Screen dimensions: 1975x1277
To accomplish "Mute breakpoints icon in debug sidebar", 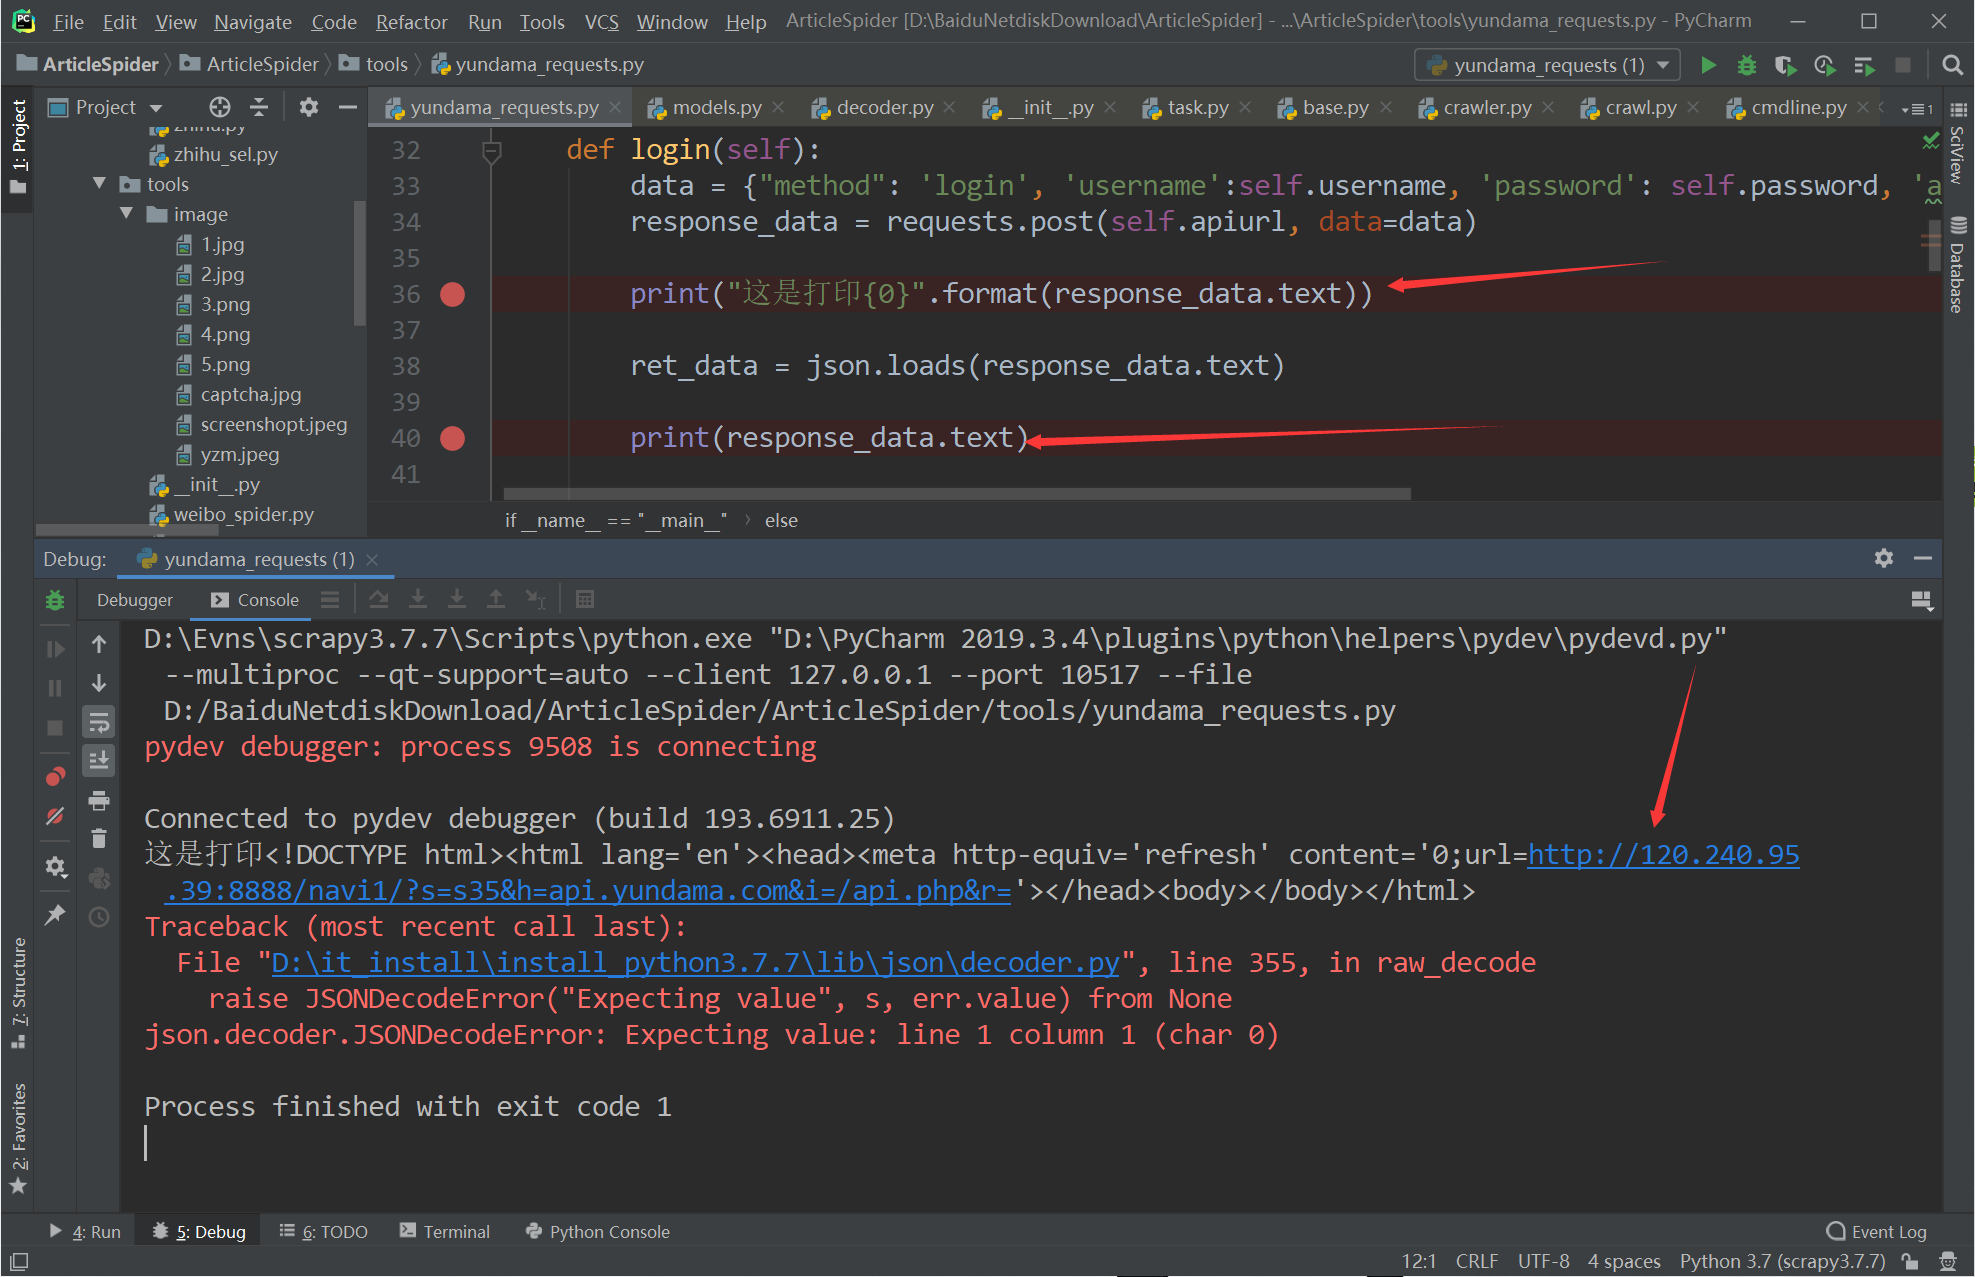I will 55,816.
